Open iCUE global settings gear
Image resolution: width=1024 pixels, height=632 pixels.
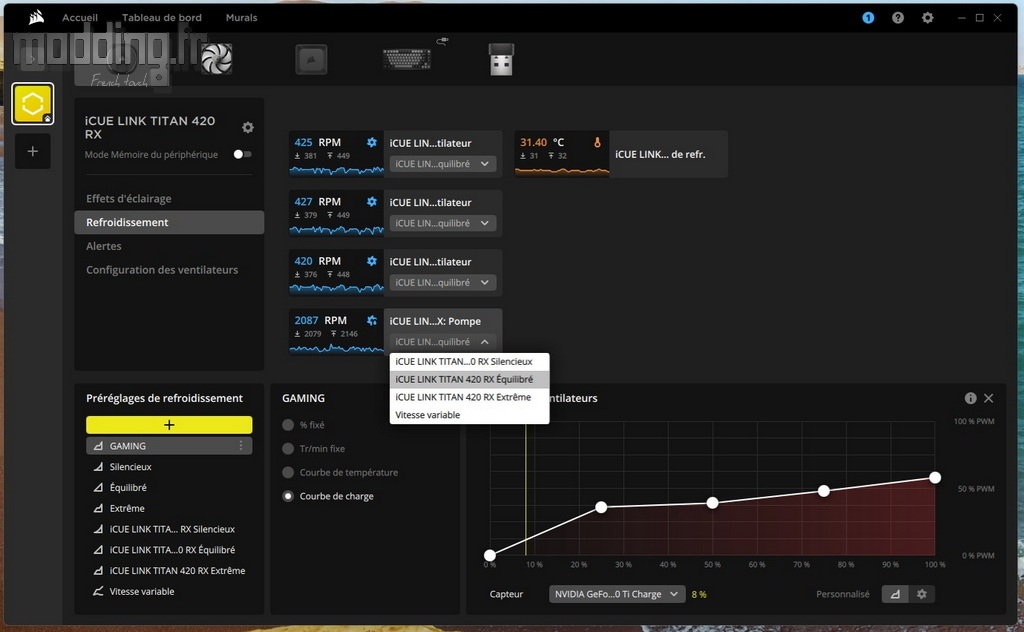tap(927, 18)
